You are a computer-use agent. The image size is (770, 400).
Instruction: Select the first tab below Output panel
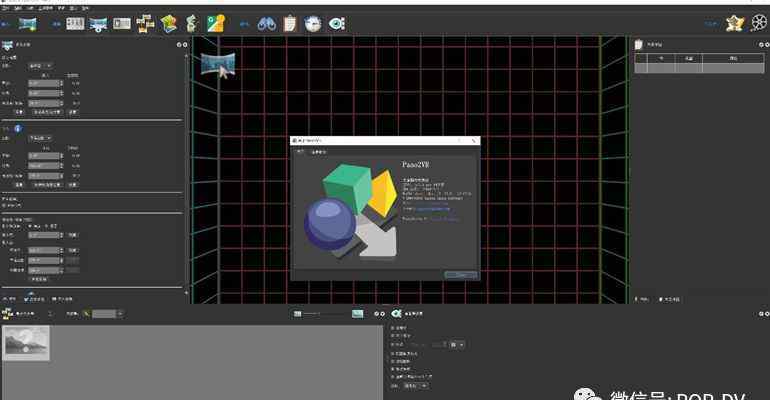click(642, 299)
